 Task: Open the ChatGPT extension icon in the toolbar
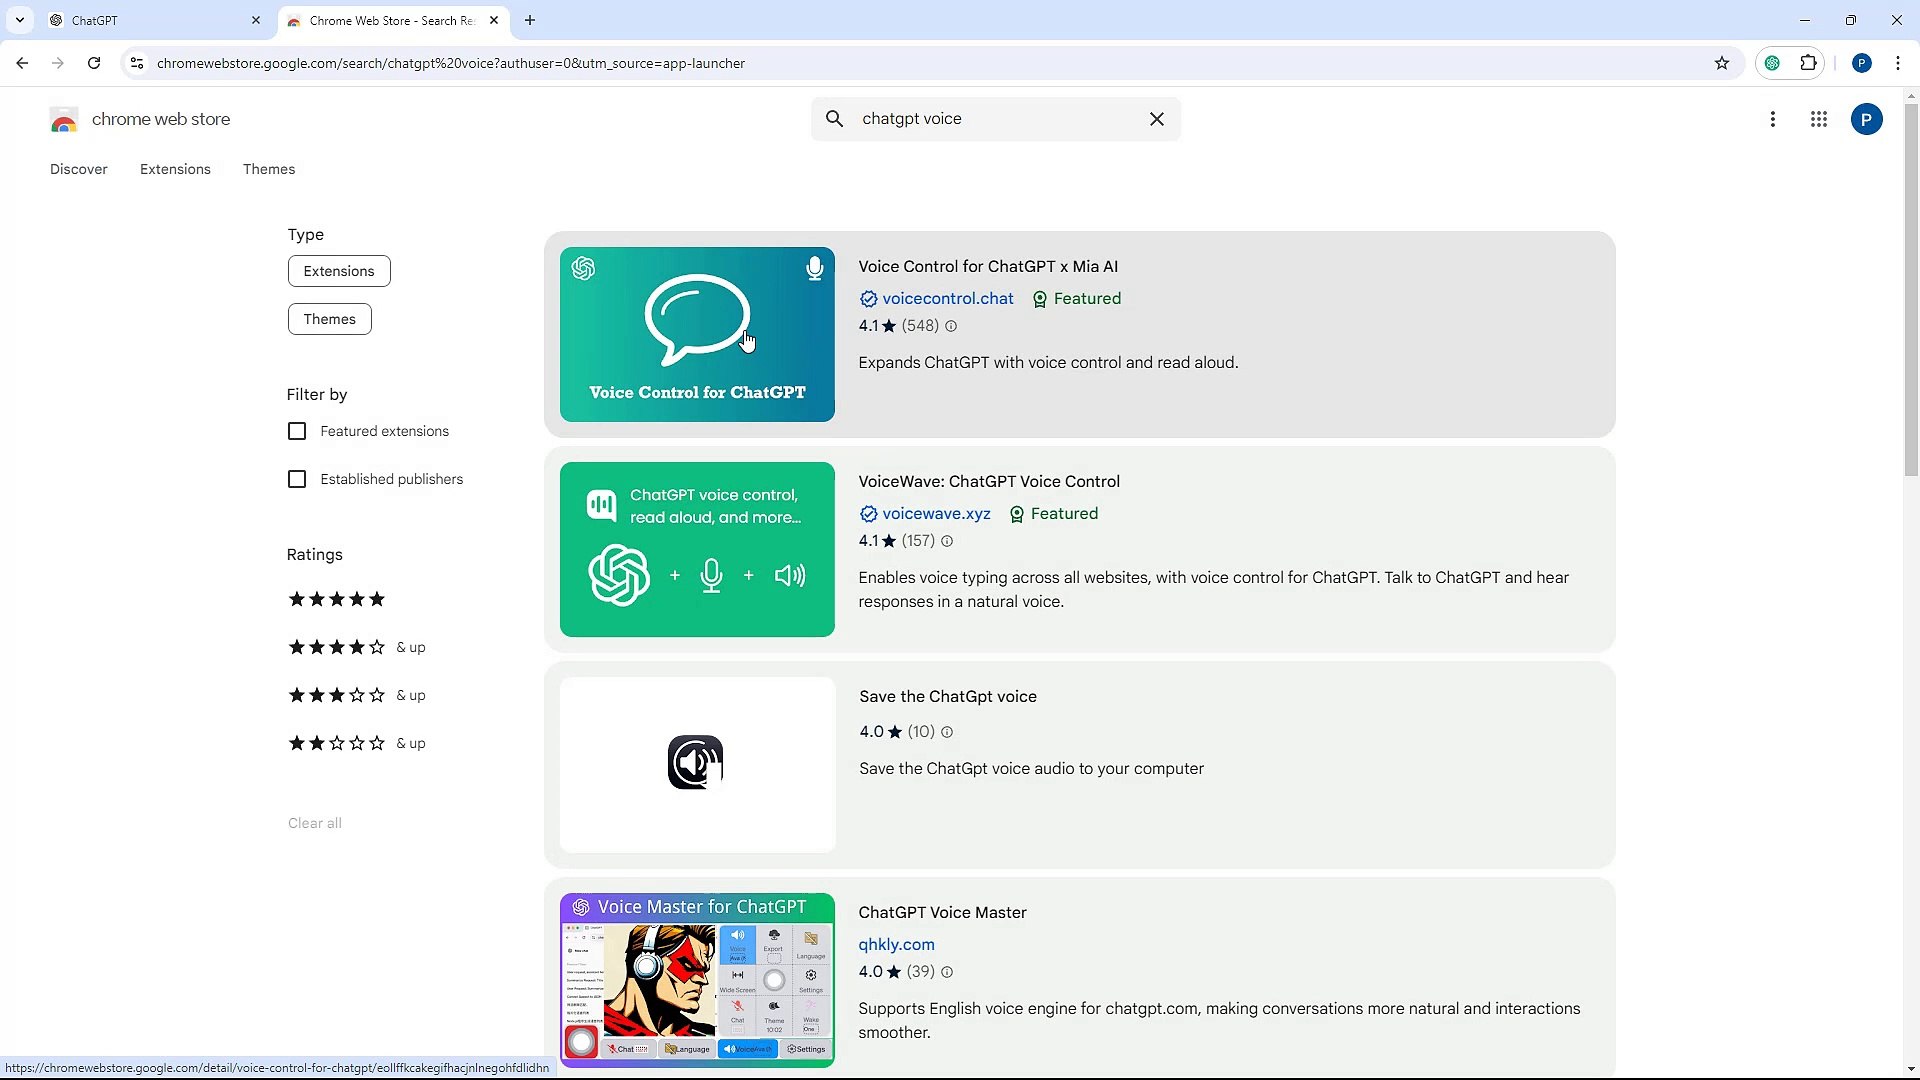(1772, 63)
